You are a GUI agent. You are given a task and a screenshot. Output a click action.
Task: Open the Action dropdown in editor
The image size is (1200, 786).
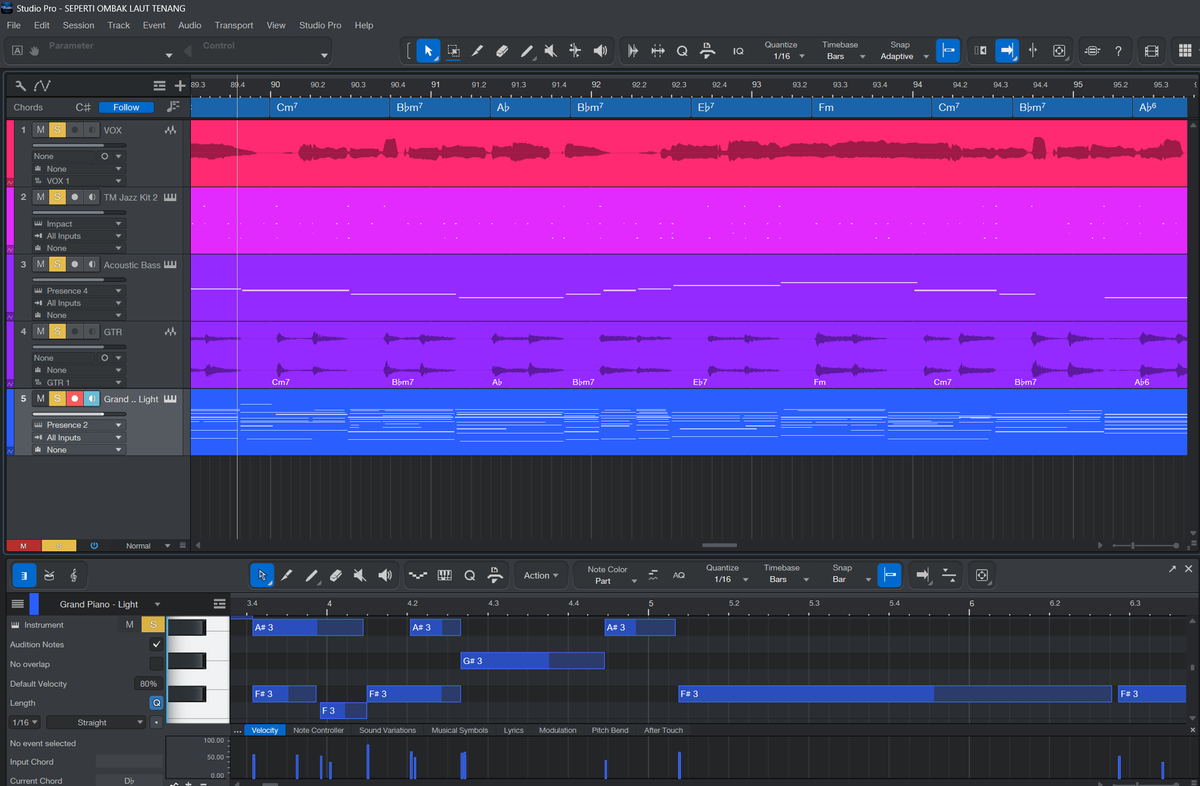tap(541, 575)
